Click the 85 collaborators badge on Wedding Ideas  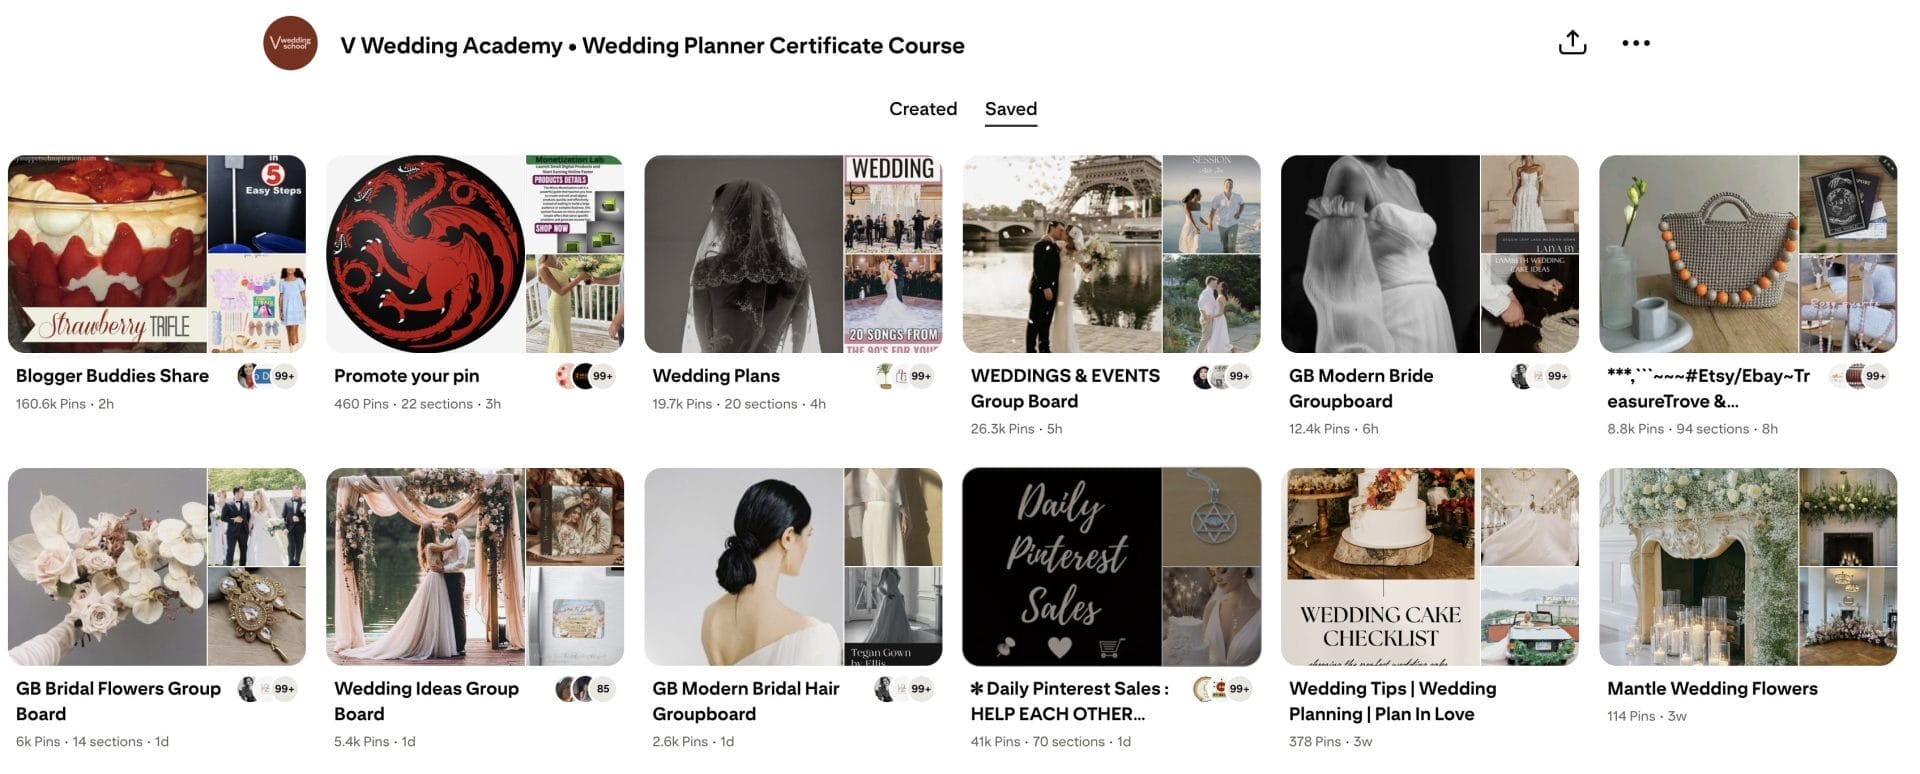603,689
